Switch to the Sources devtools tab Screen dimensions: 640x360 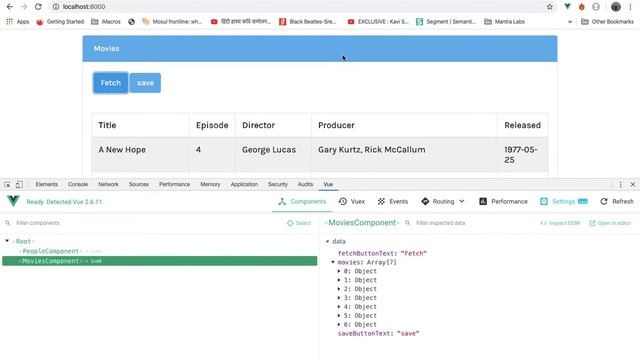(139, 184)
